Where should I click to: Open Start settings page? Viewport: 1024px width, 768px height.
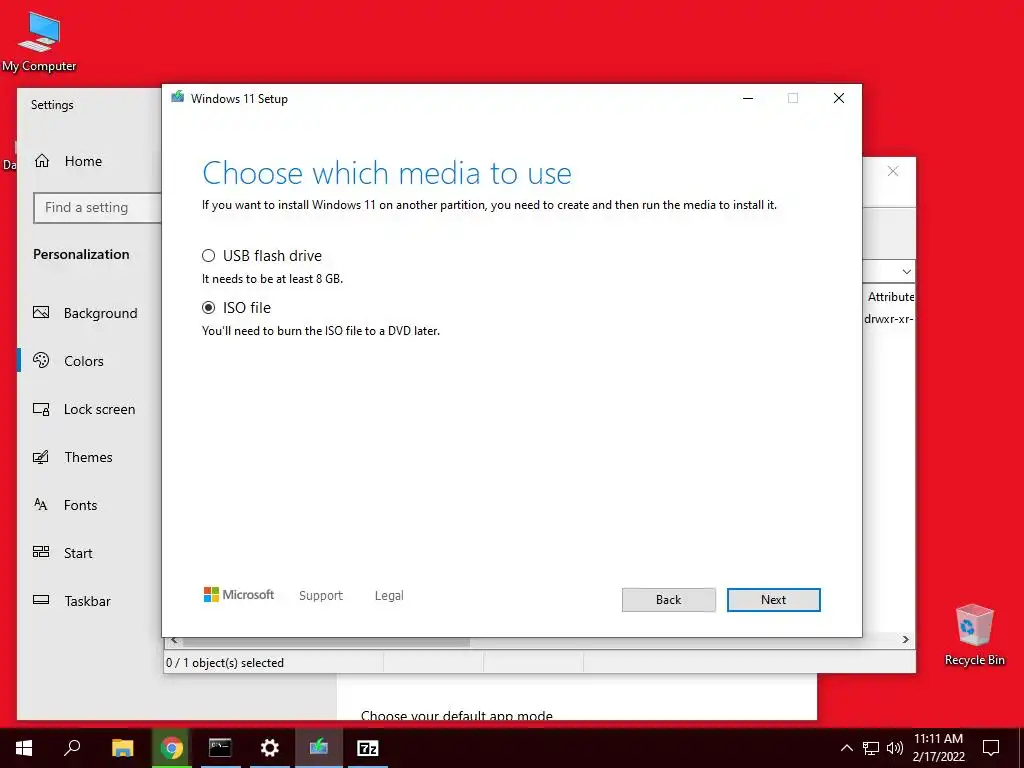coord(78,553)
